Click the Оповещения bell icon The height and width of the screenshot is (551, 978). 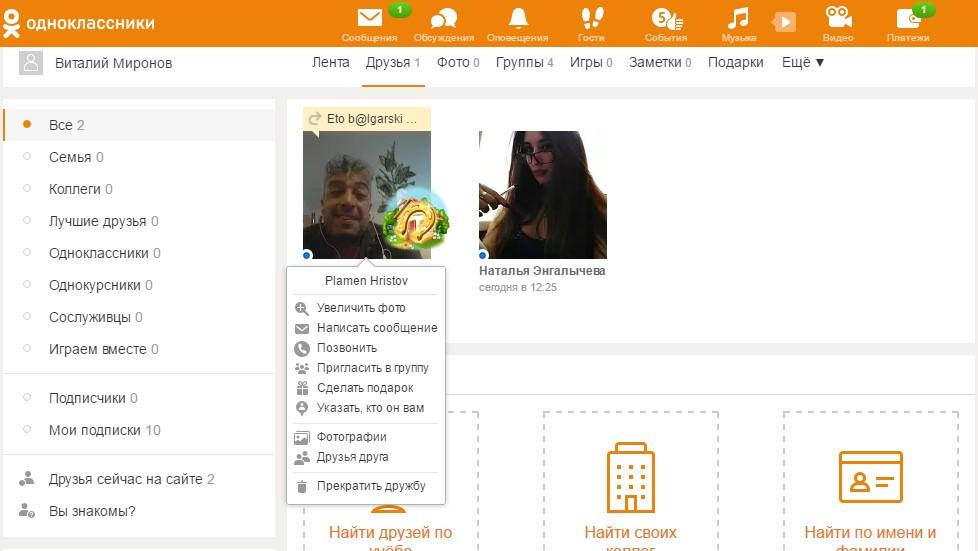[x=517, y=19]
